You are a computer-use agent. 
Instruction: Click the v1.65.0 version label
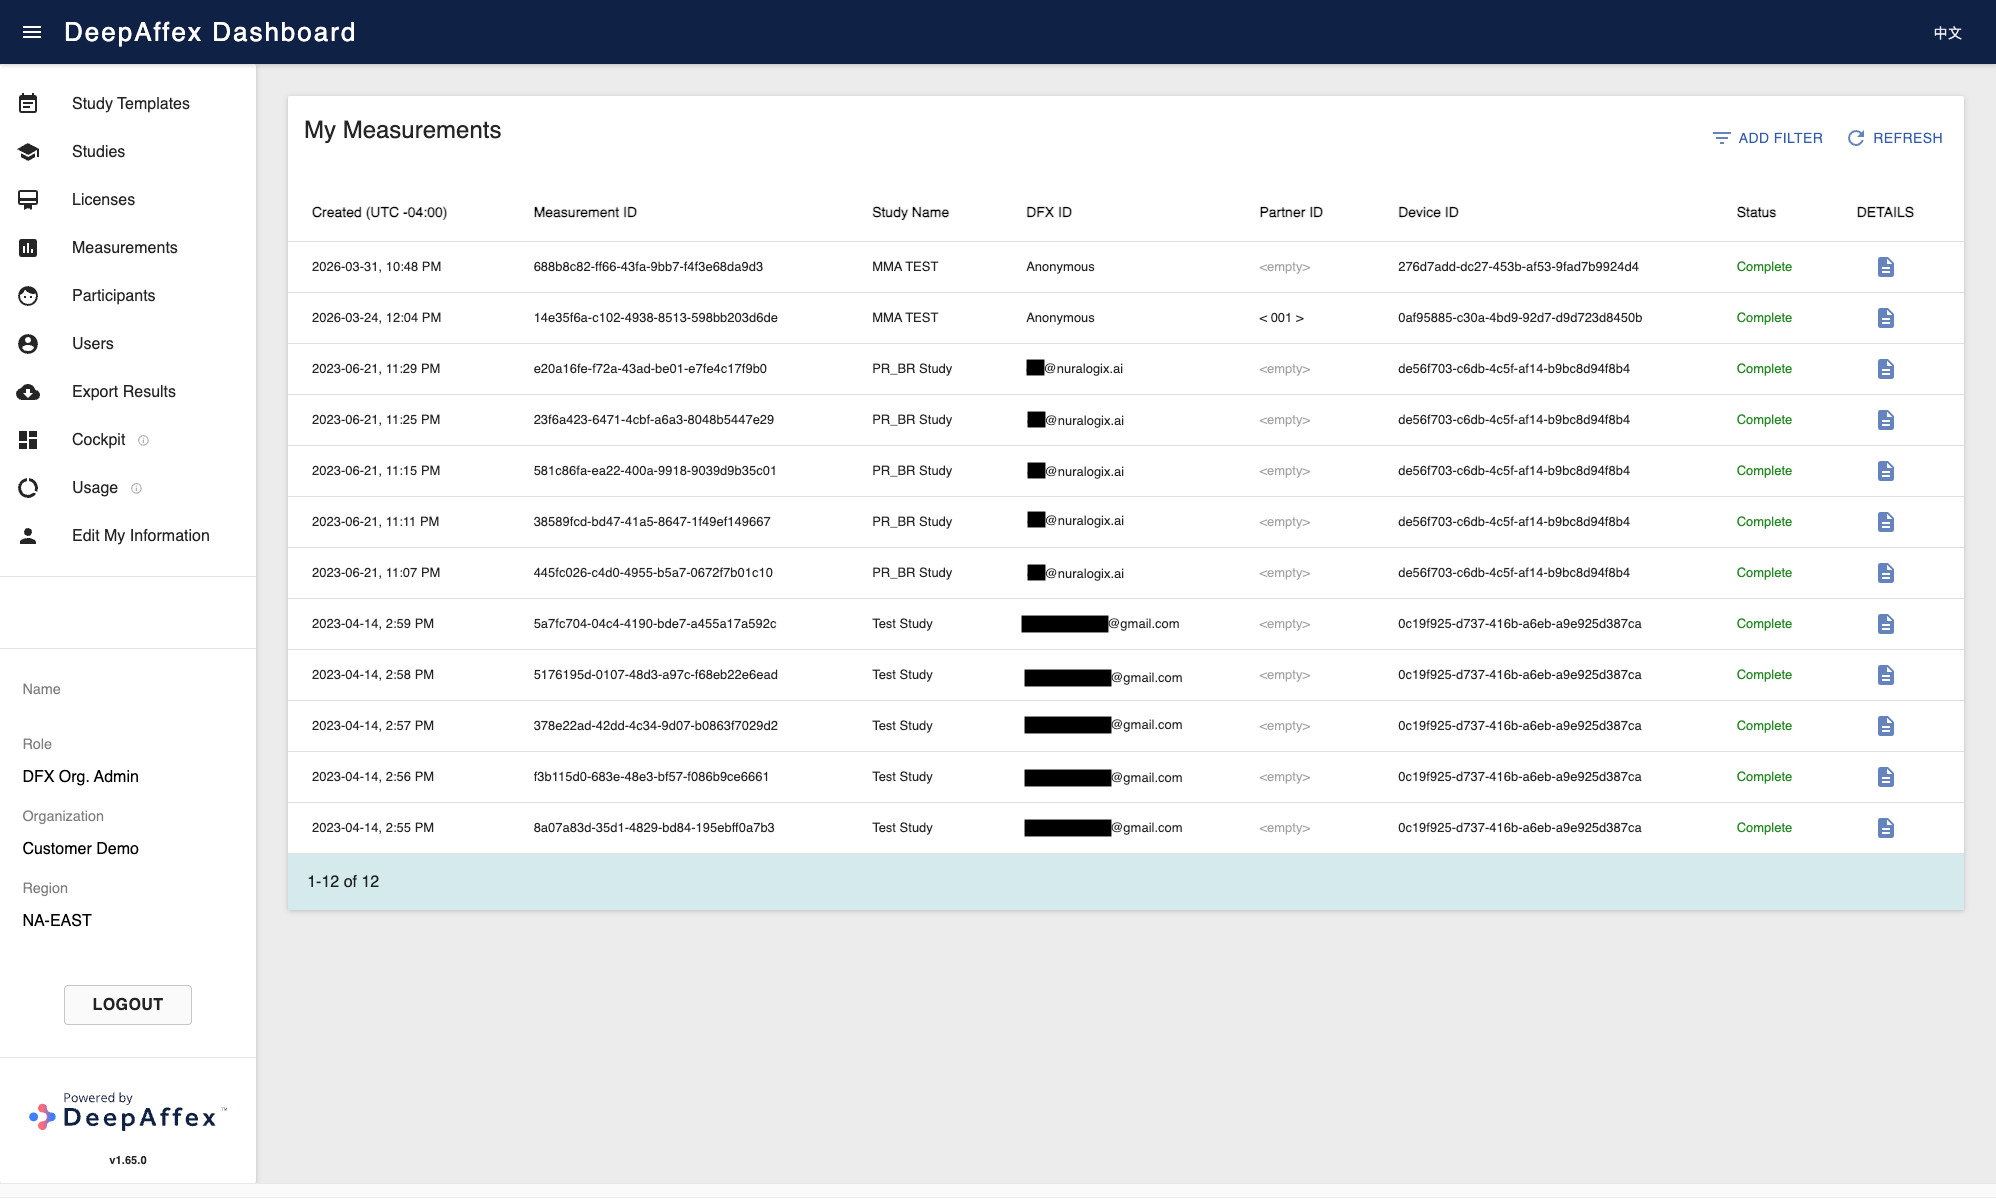pos(128,1160)
